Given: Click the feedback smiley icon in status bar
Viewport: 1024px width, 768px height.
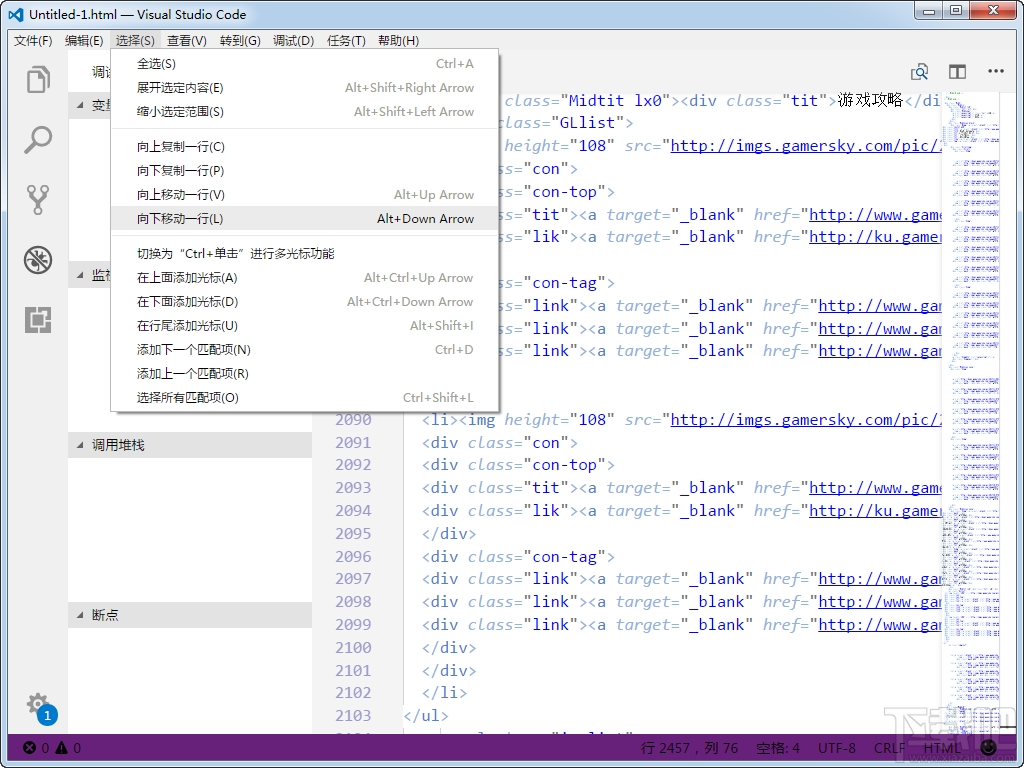Looking at the screenshot, I should [989, 747].
